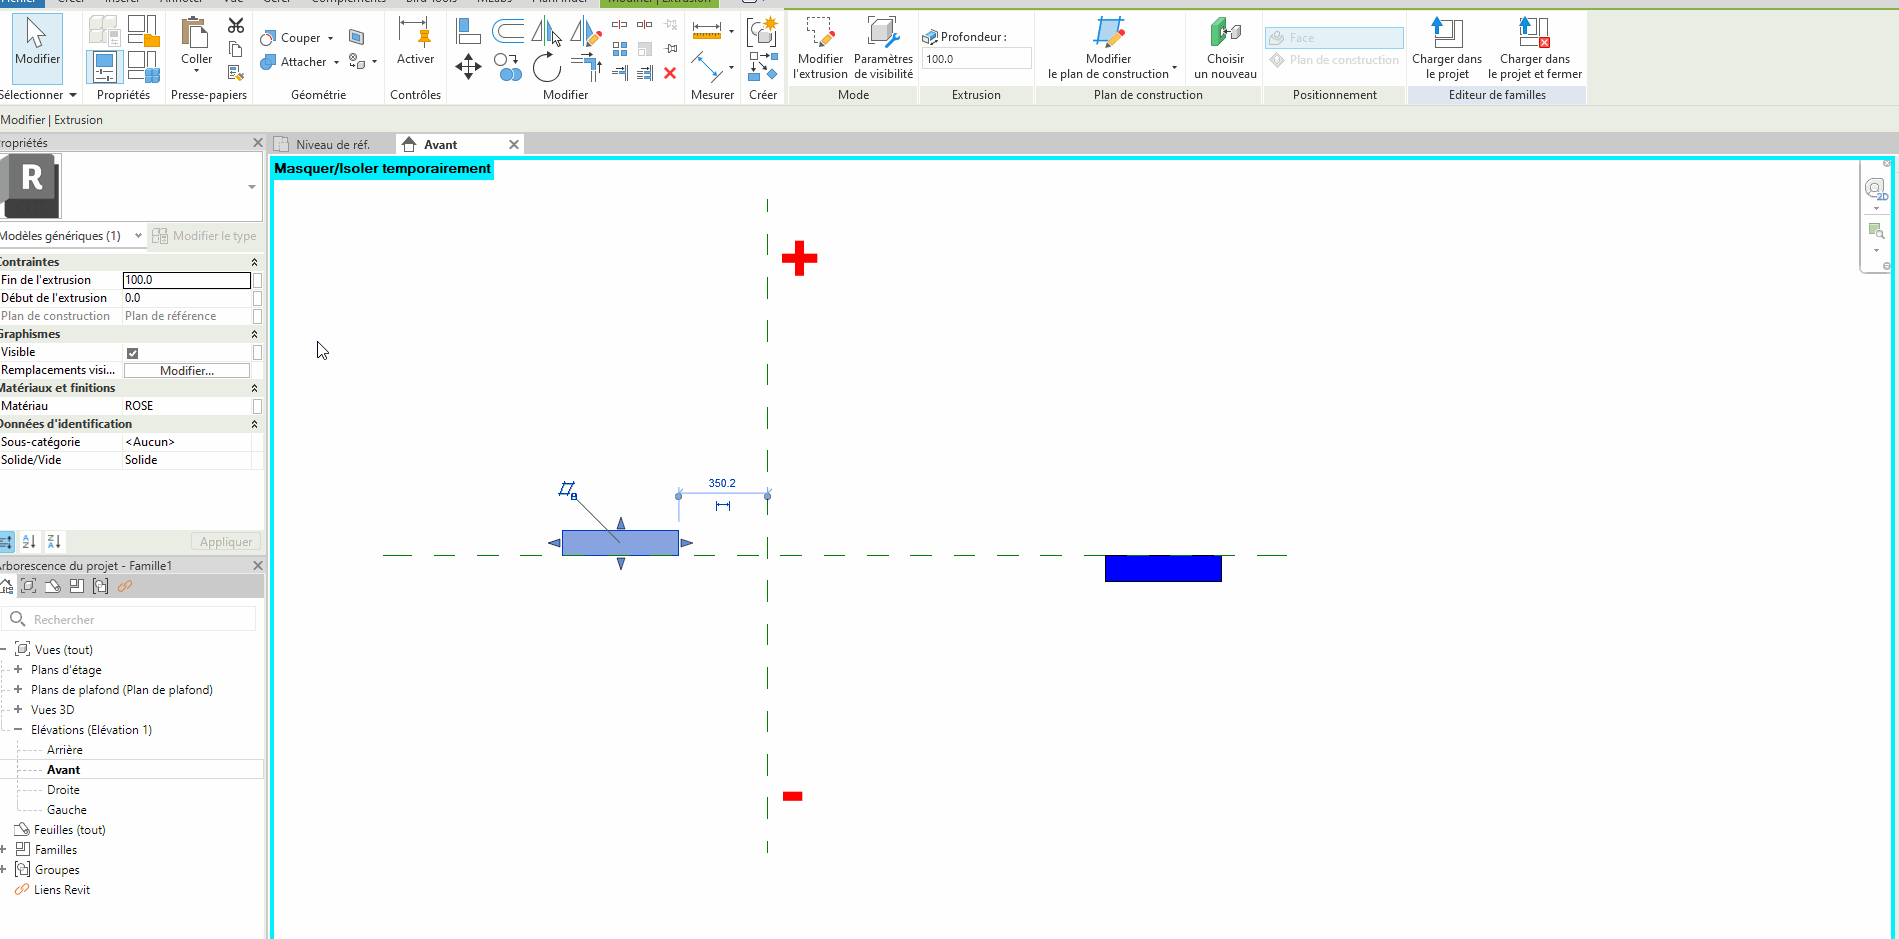Viewport: 1899px width, 939px height.
Task: Uncheck the Visible checkbox
Action: click(133, 353)
